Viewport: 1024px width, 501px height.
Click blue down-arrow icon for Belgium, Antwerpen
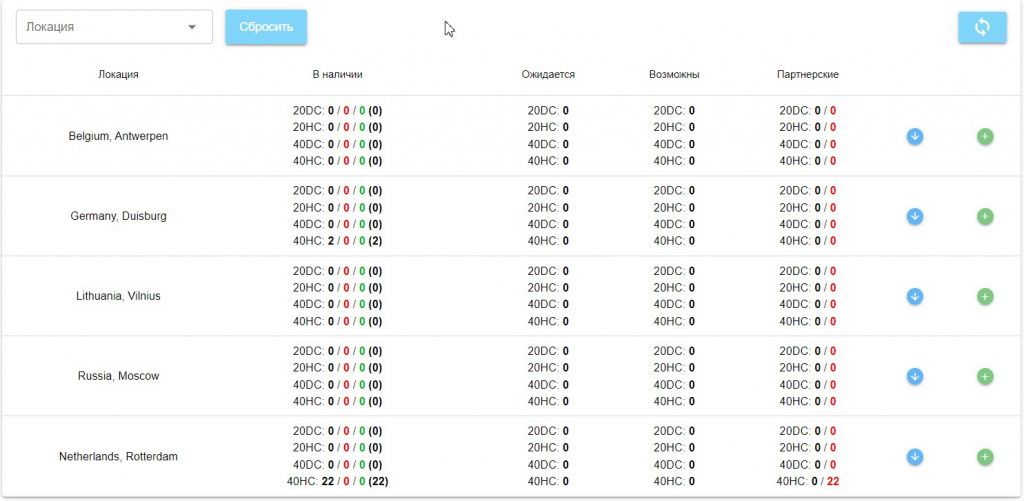(x=914, y=136)
